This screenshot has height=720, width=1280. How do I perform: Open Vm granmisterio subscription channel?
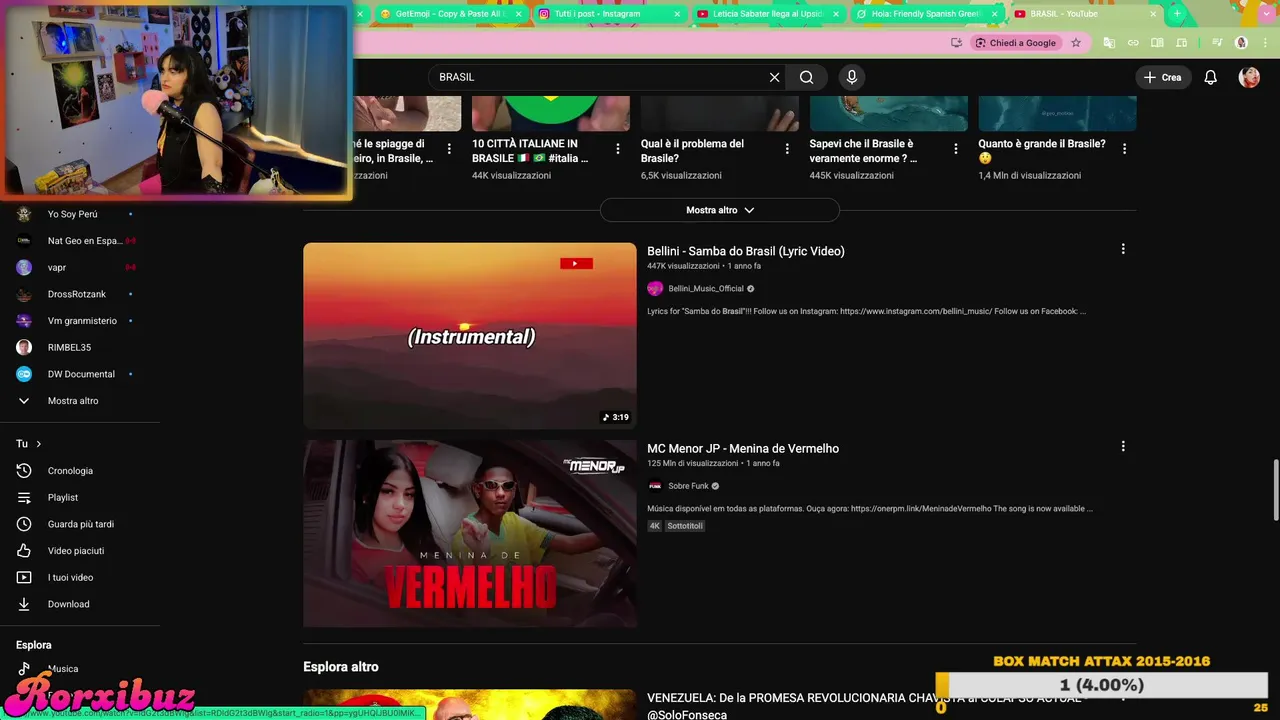(x=80, y=321)
